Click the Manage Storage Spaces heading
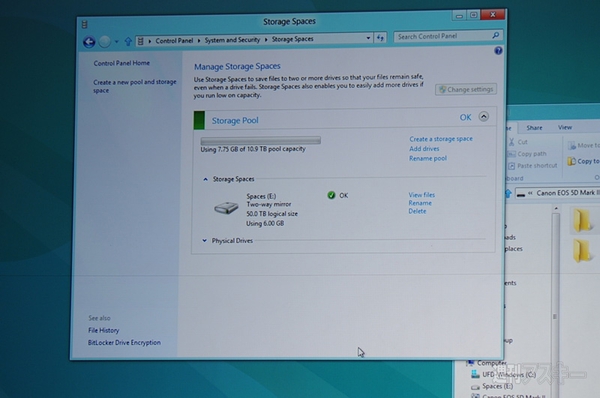The height and width of the screenshot is (398, 600). 237,67
